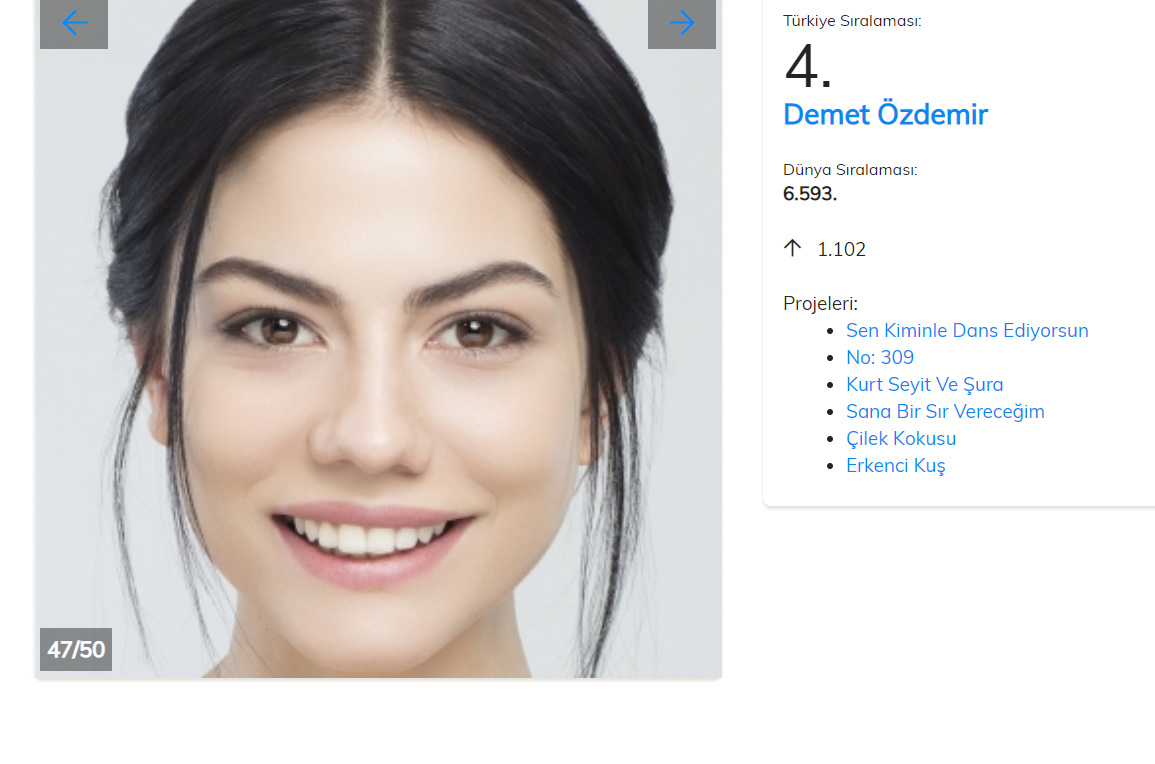This screenshot has width=1155, height=764.
Task: Select the Çilek Kokusu project link
Action: click(901, 438)
